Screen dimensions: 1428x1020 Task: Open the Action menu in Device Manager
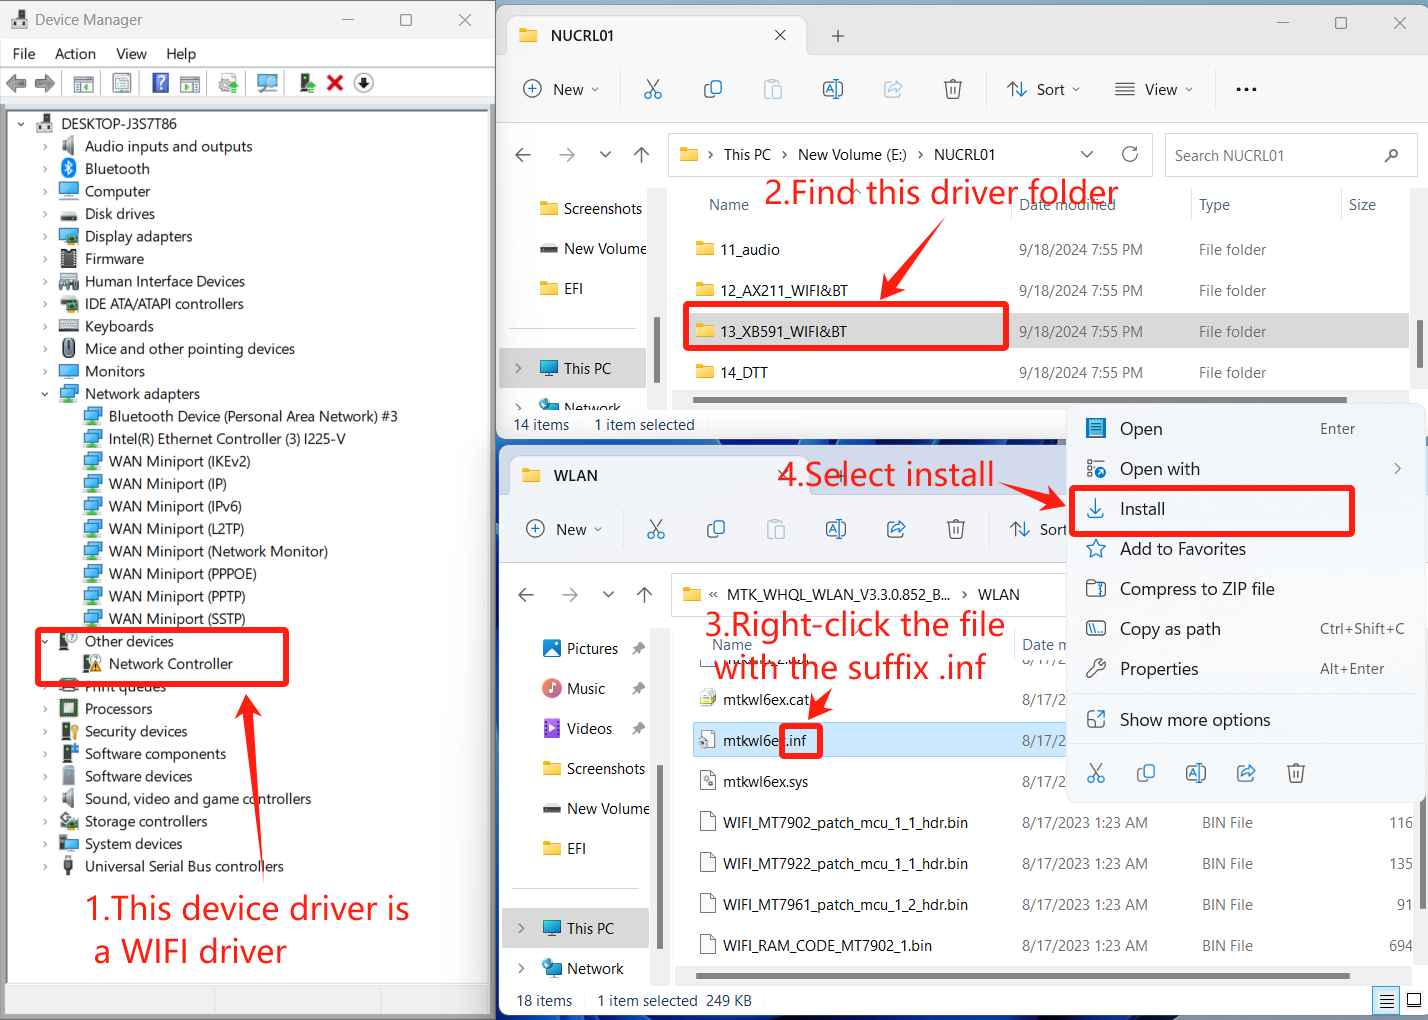point(75,54)
